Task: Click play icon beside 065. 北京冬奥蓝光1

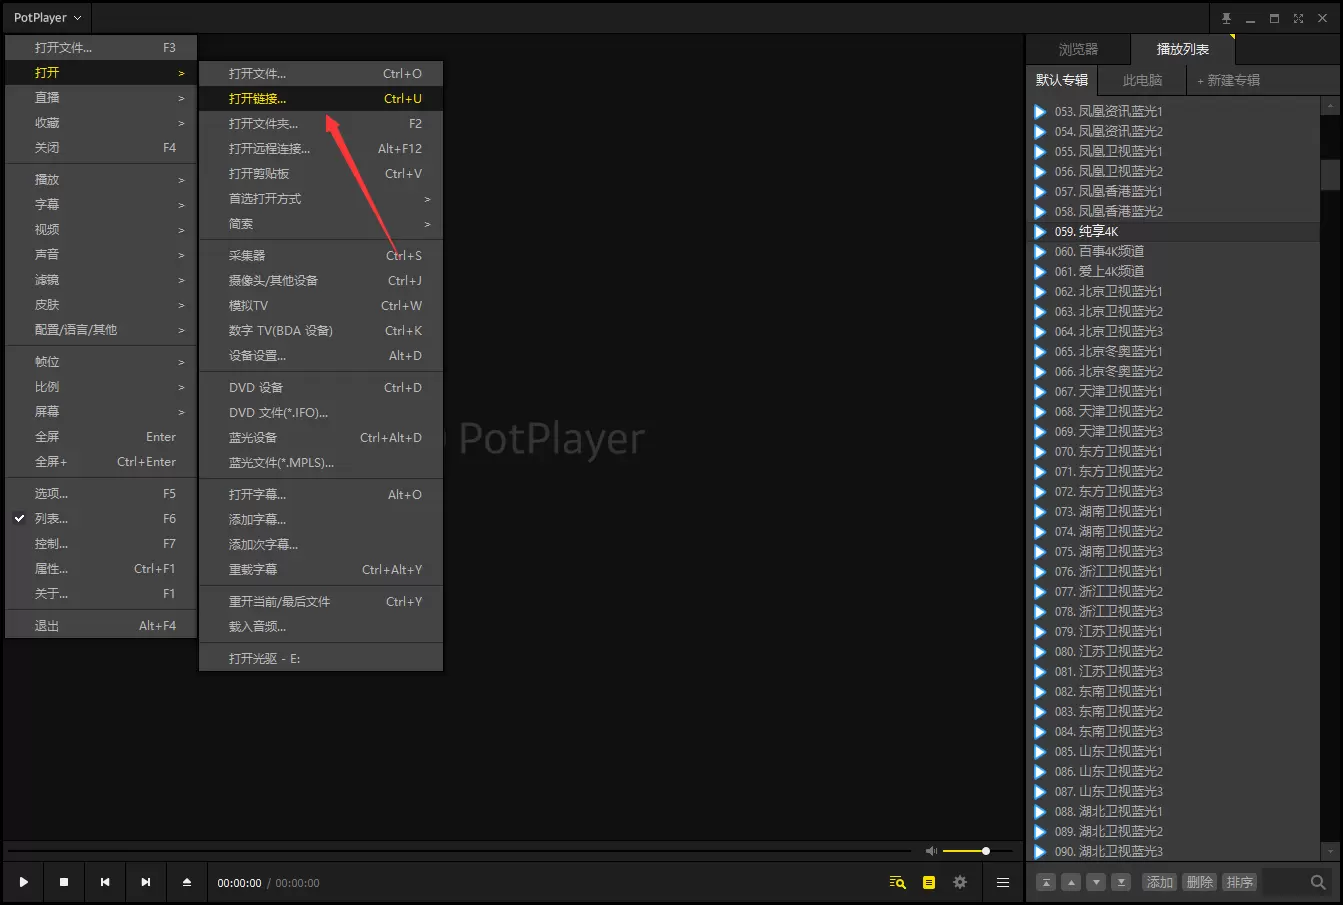Action: pos(1040,352)
